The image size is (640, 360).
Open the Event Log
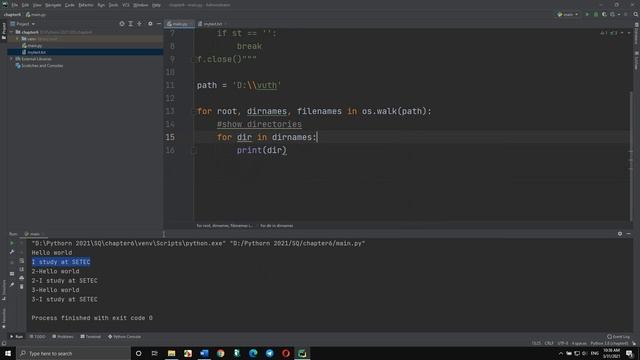pyautogui.click(x=618, y=337)
